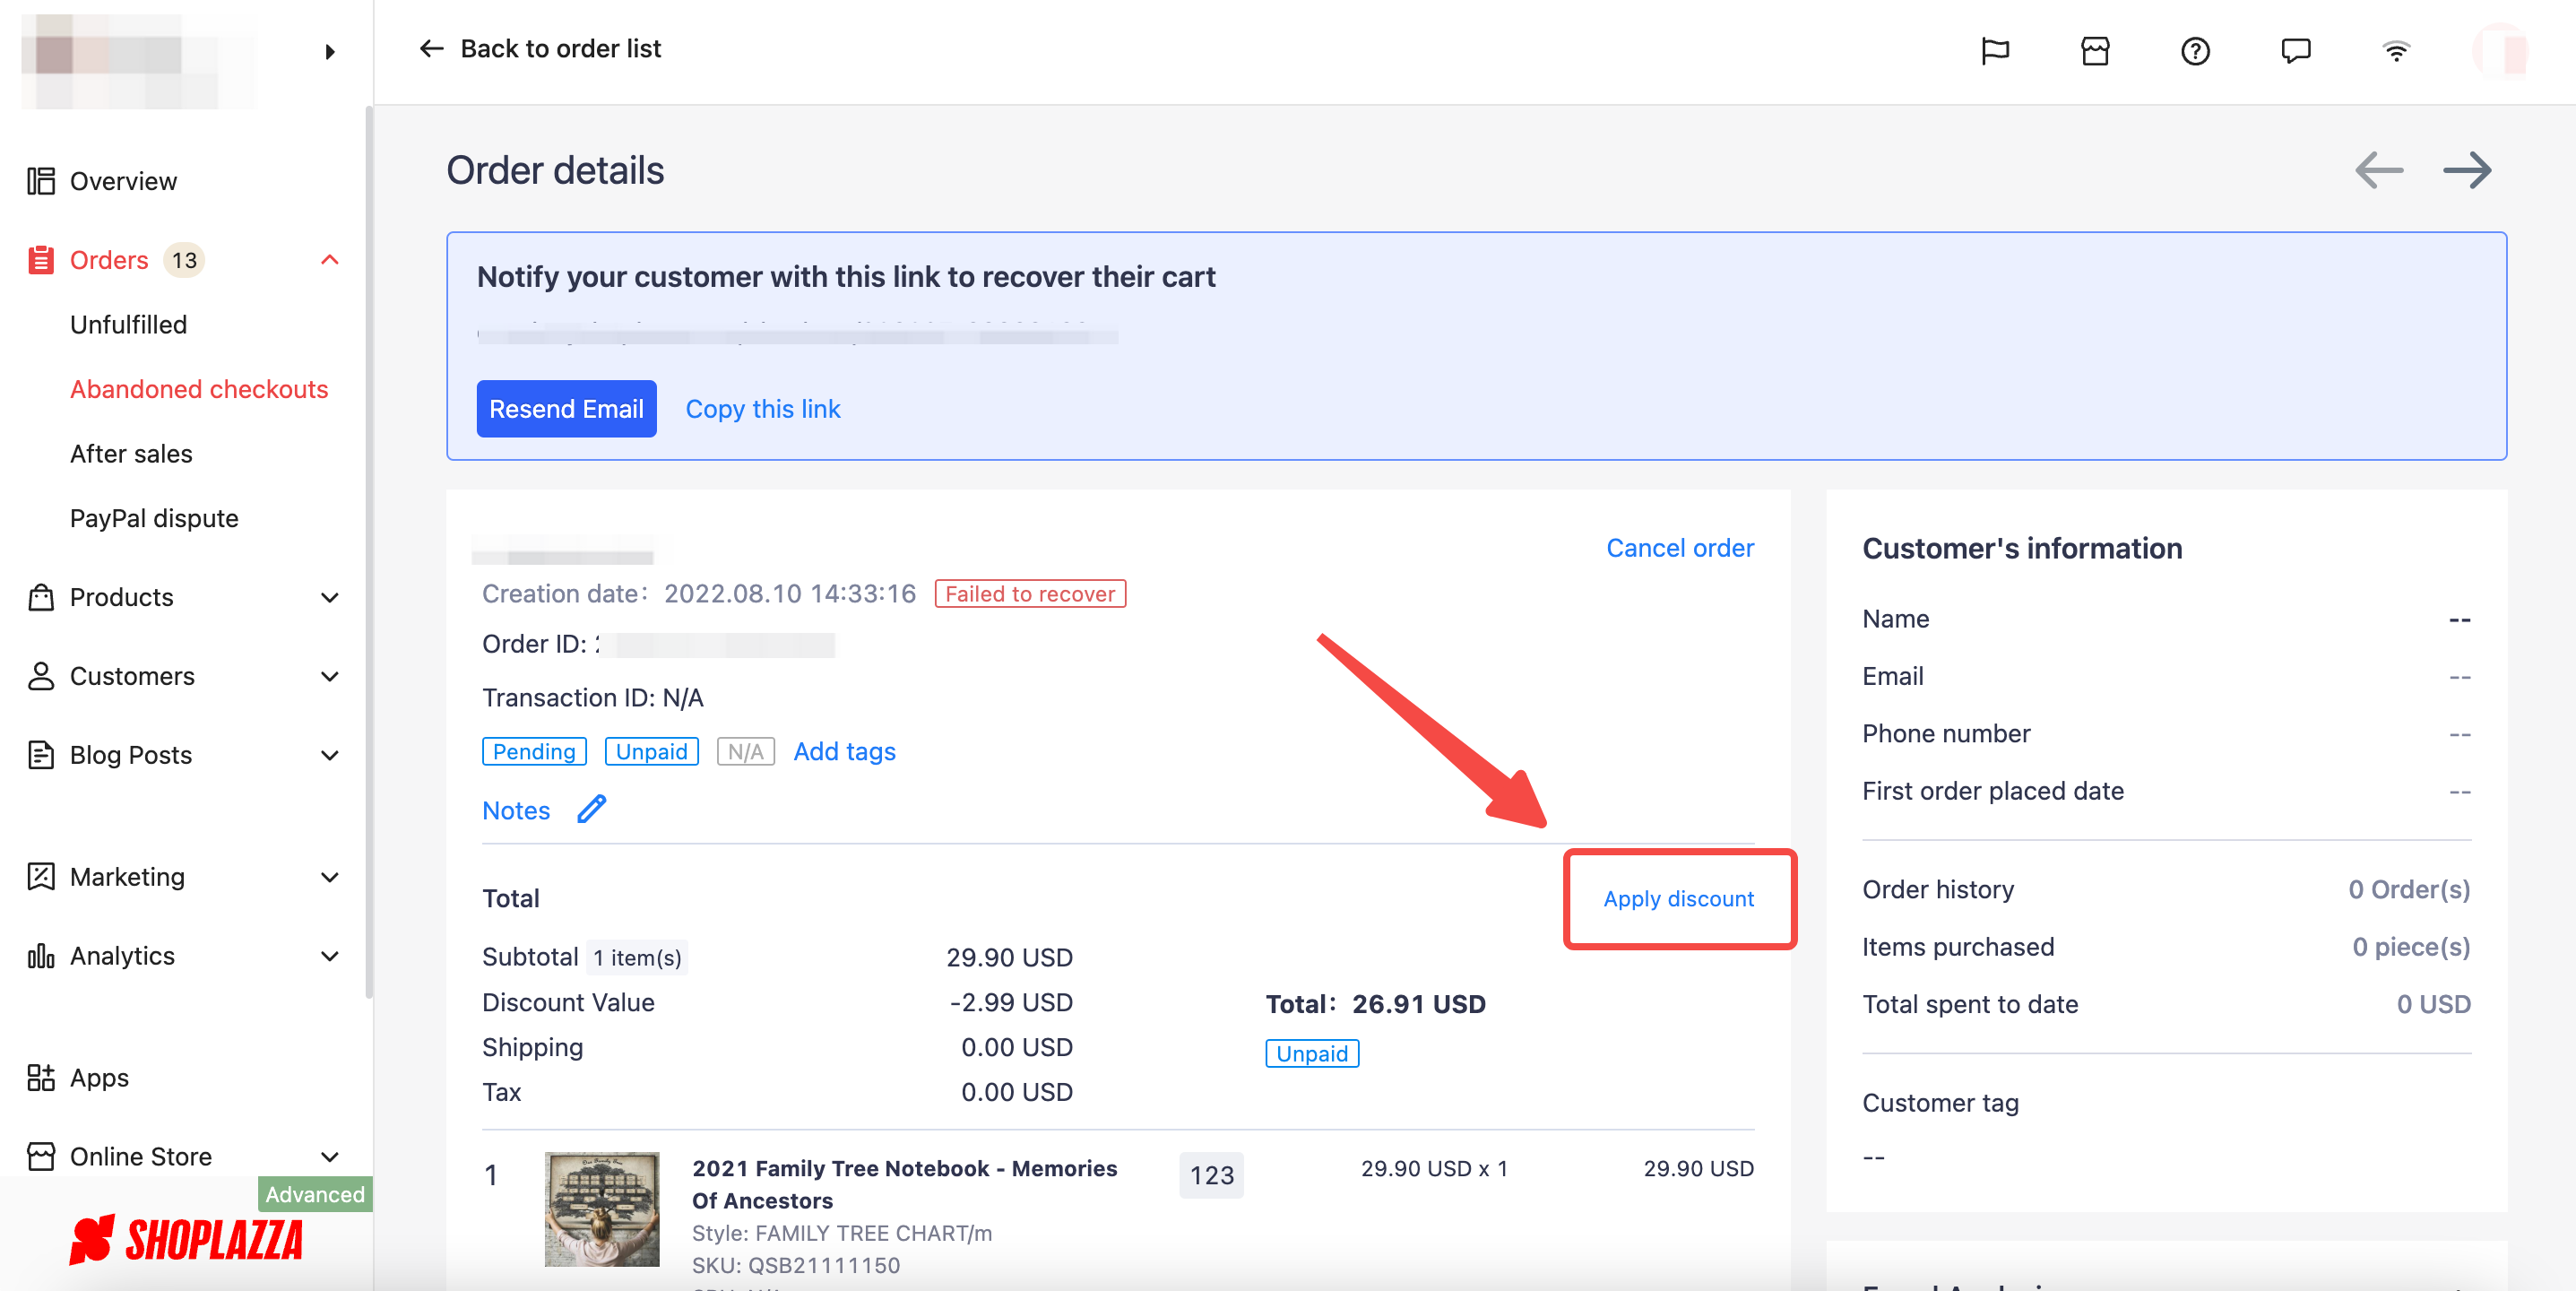Screen dimensions: 2576x1291
Task: Open the Apps menu item
Action: click(99, 1078)
